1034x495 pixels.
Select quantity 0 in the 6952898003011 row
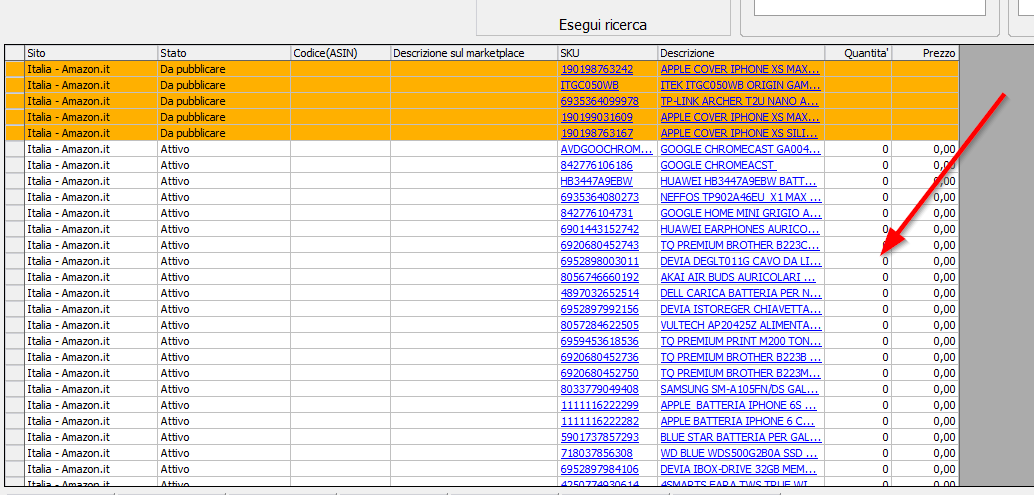[858, 261]
